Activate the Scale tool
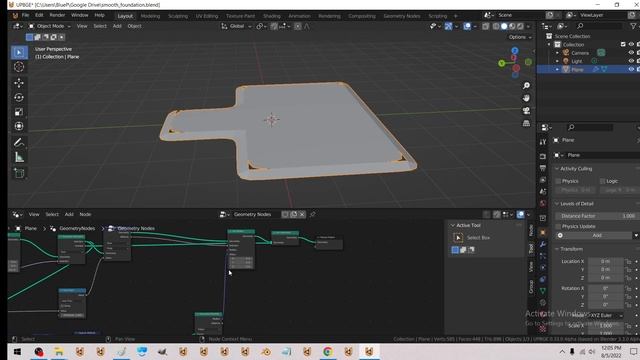Screen dimensions: 640x360 pos(19,112)
